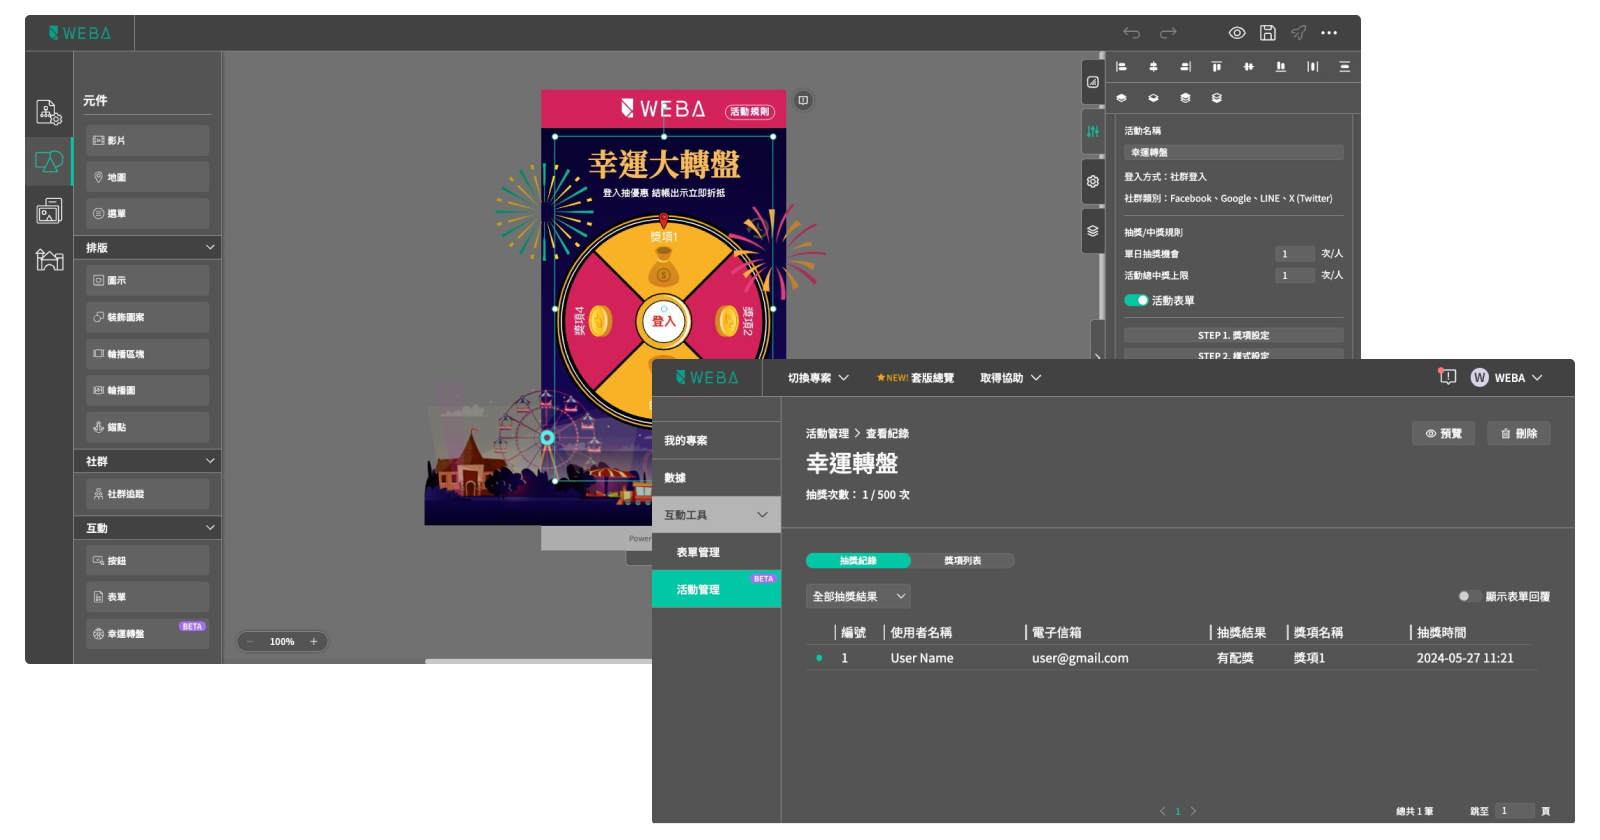Align vertical centers icon
The image size is (1600, 840).
point(1248,67)
